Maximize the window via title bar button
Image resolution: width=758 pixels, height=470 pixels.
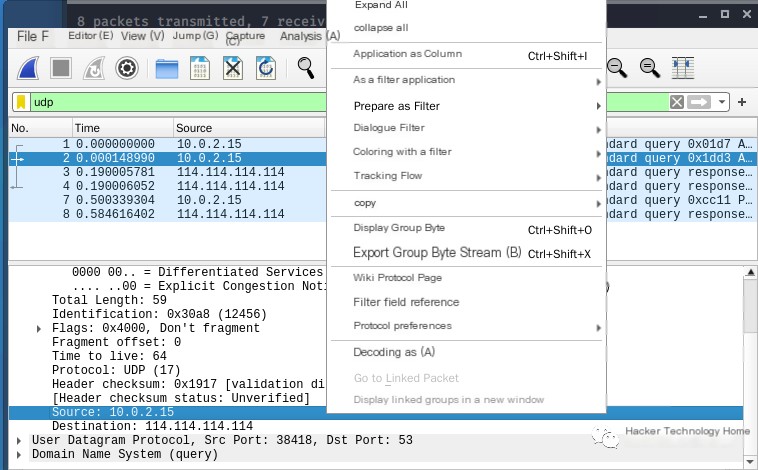[x=725, y=15]
